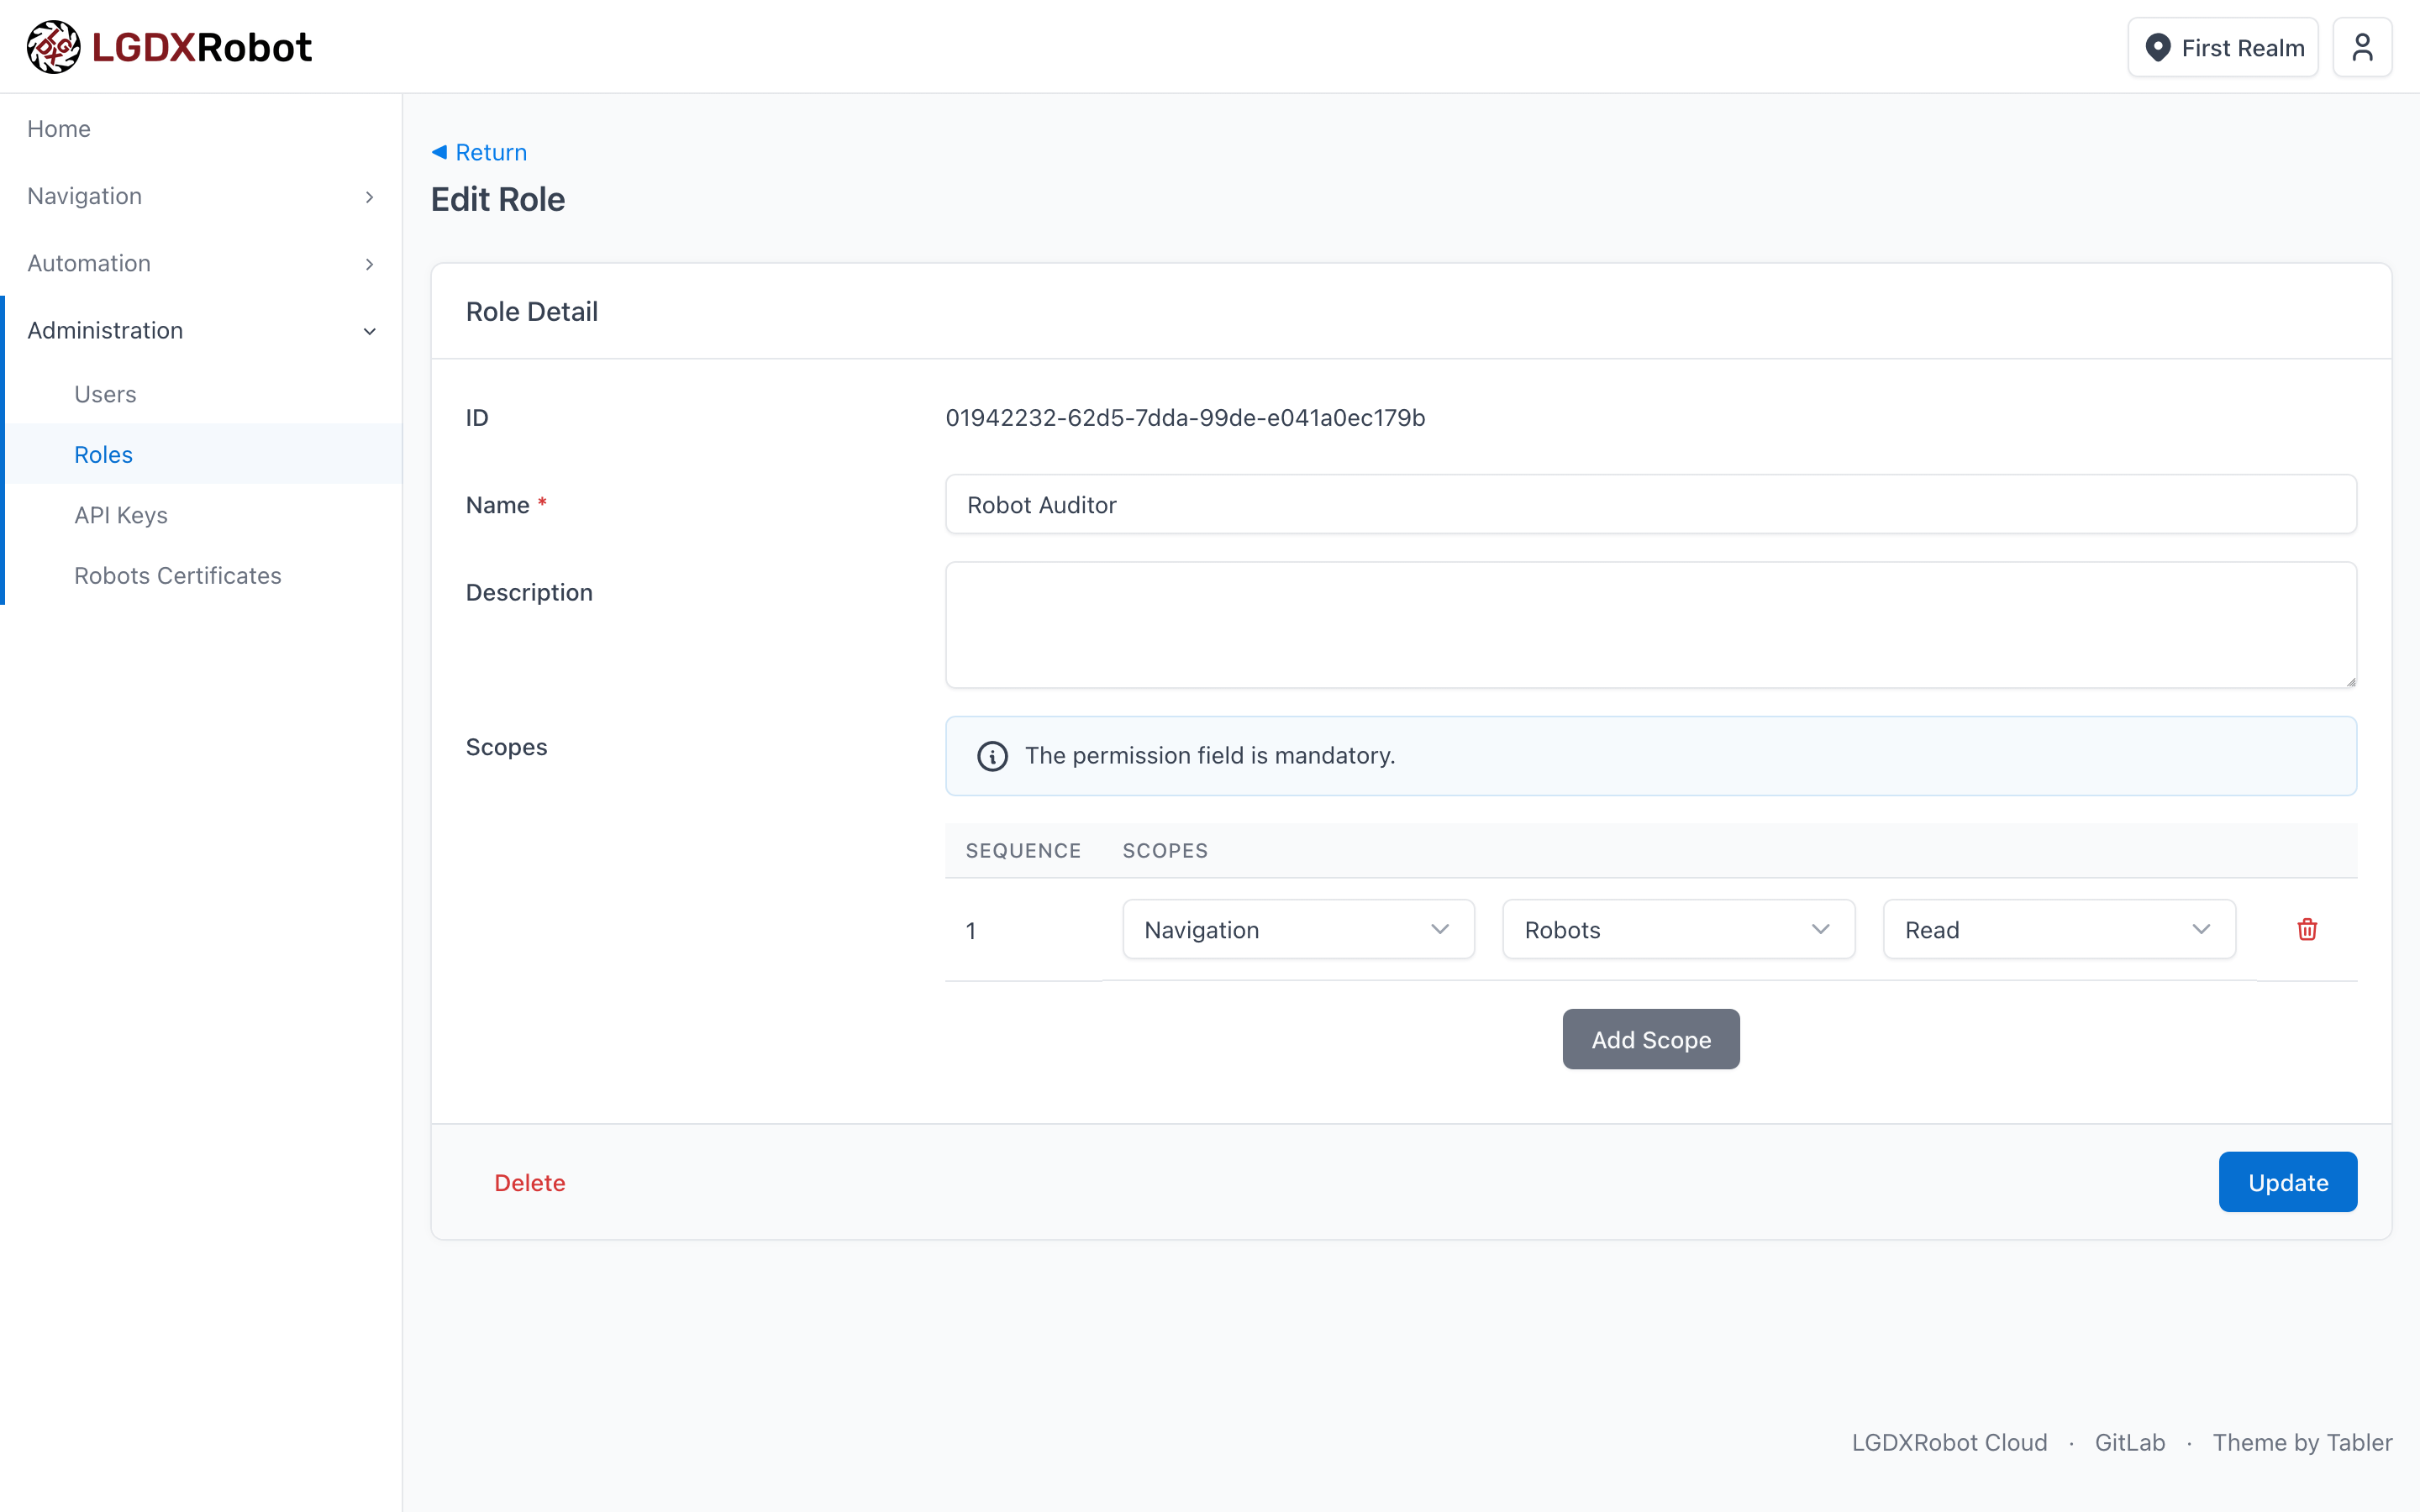
Task: Click the red Delete role link
Action: (x=529, y=1182)
